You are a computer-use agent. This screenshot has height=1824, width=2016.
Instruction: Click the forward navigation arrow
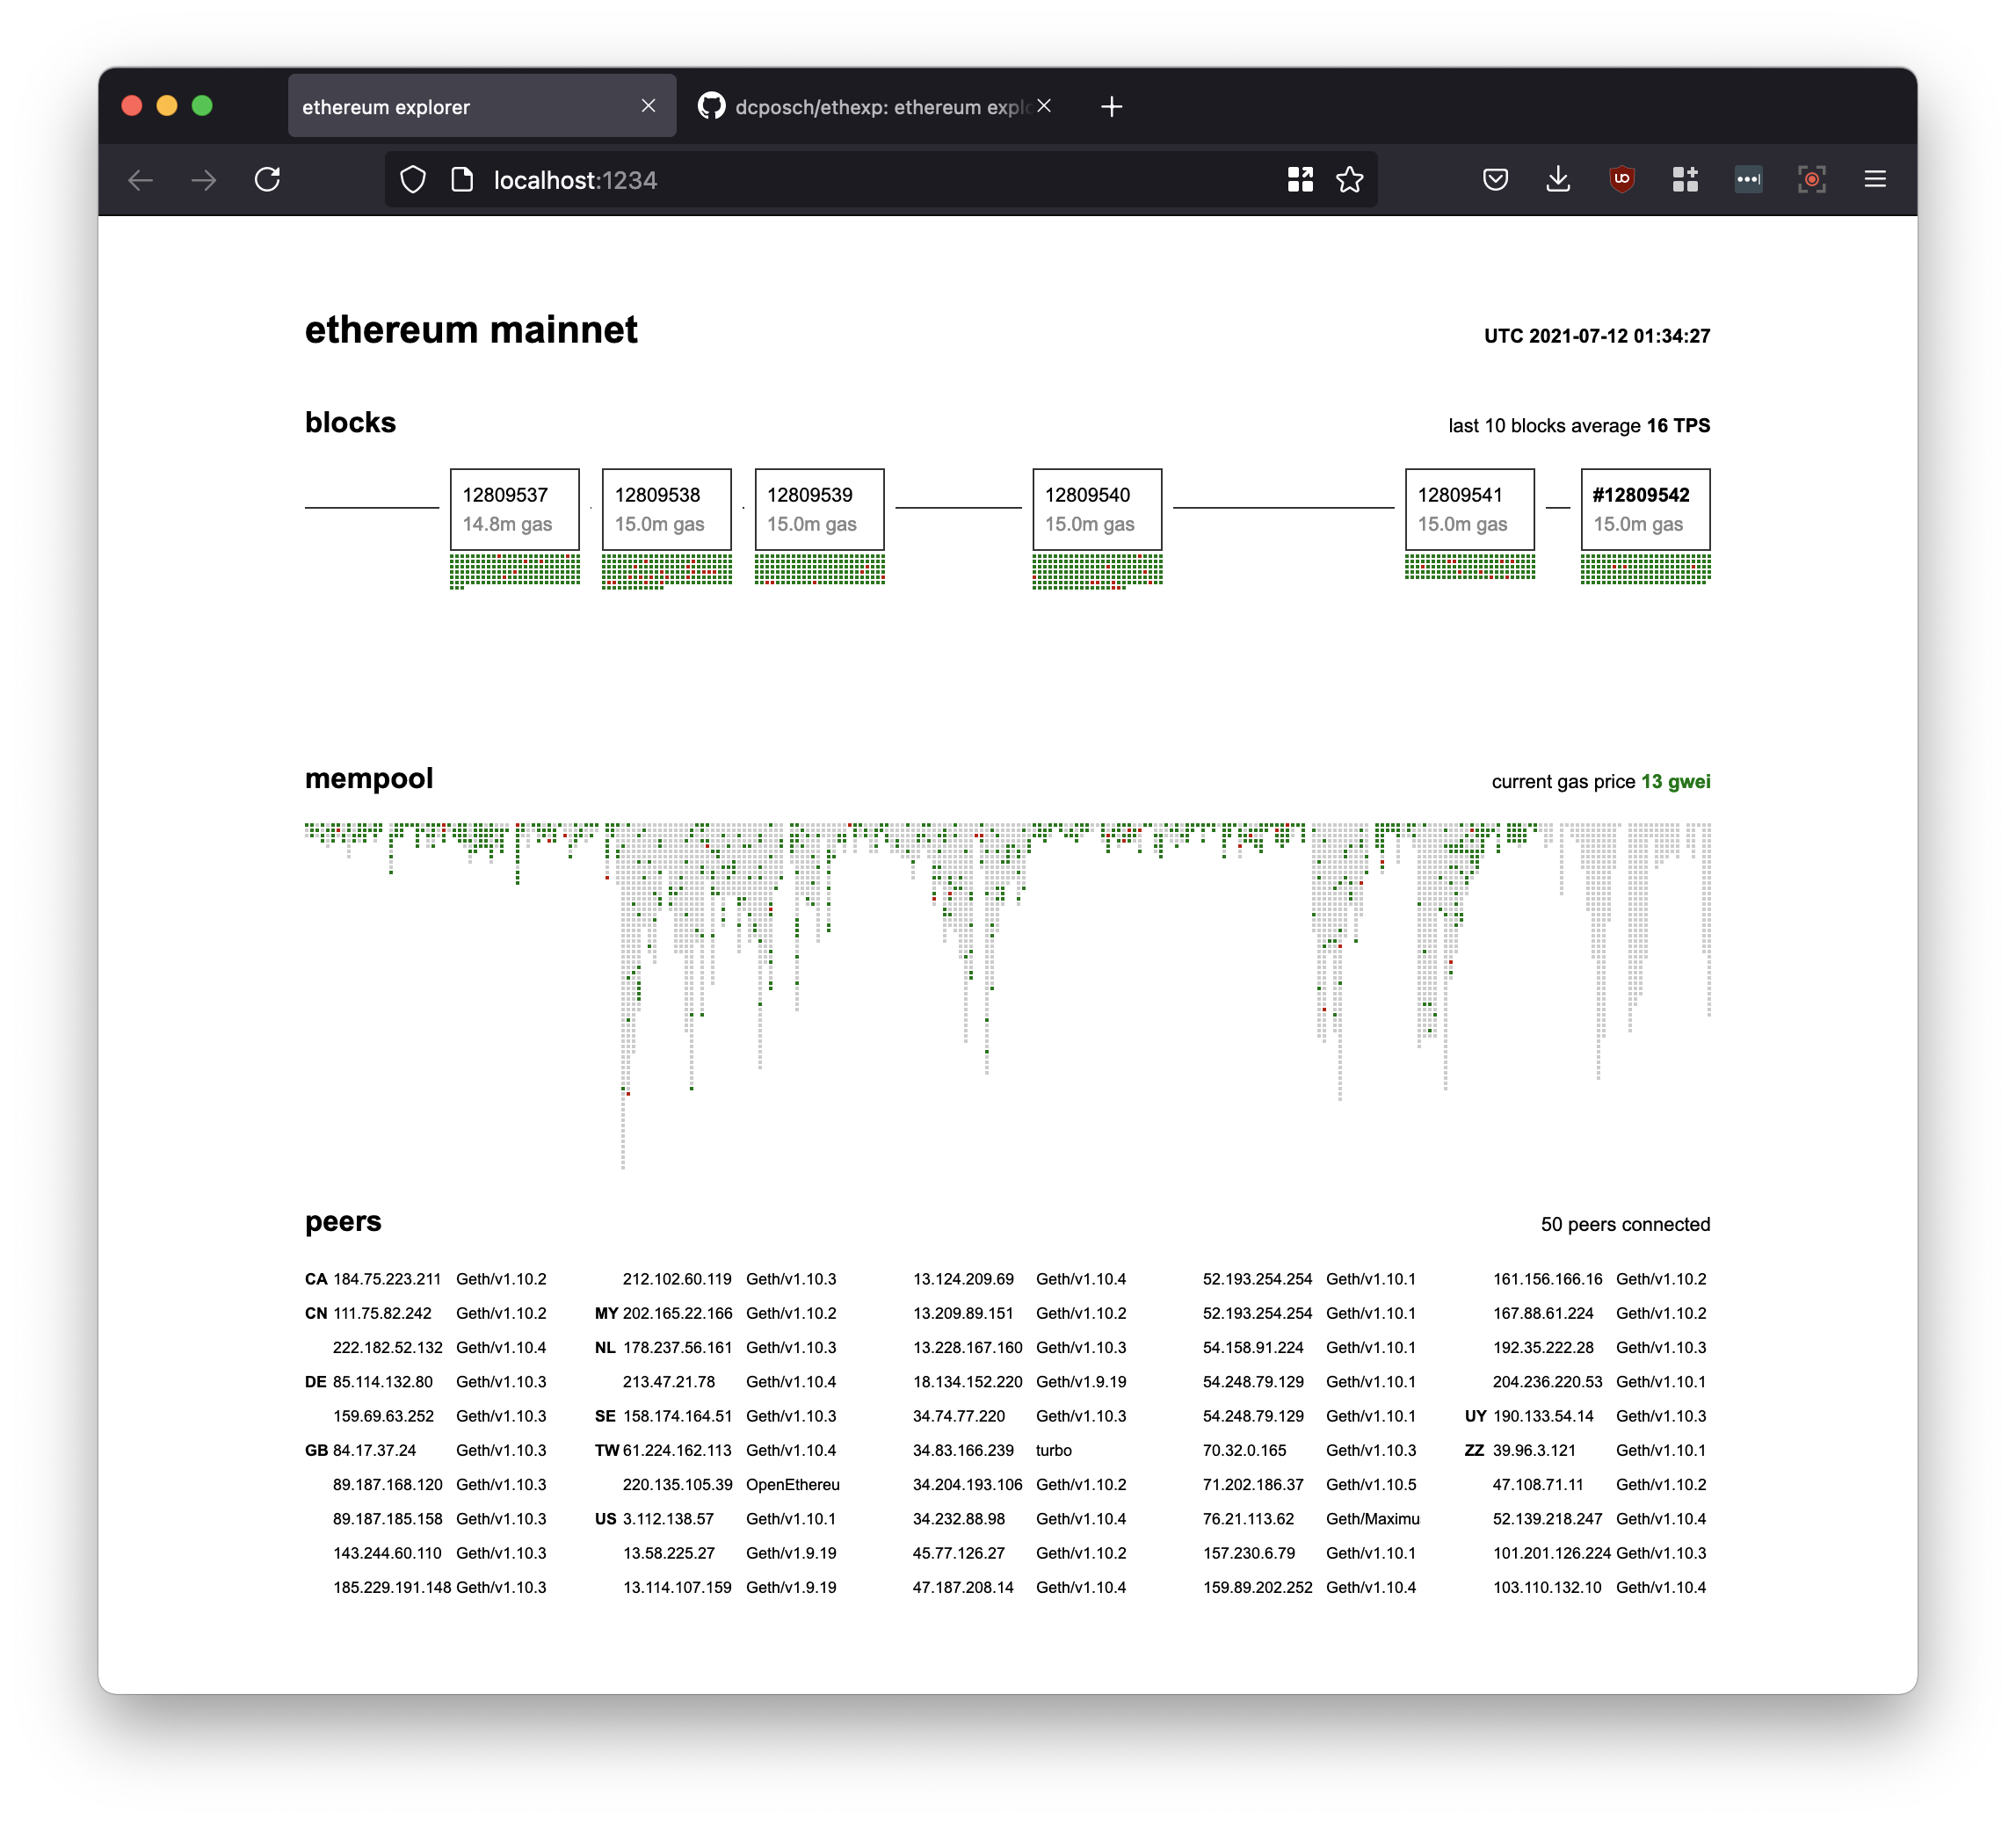(204, 180)
